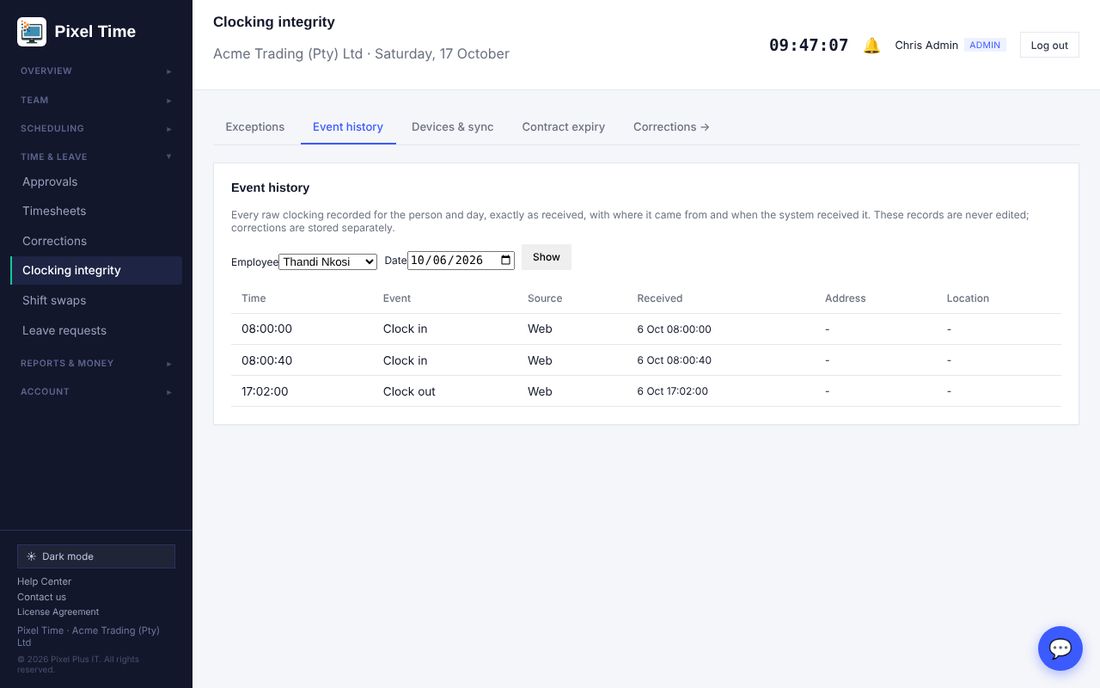Select the 08:00:40 time cell
This screenshot has width=1100, height=688.
click(x=267, y=360)
